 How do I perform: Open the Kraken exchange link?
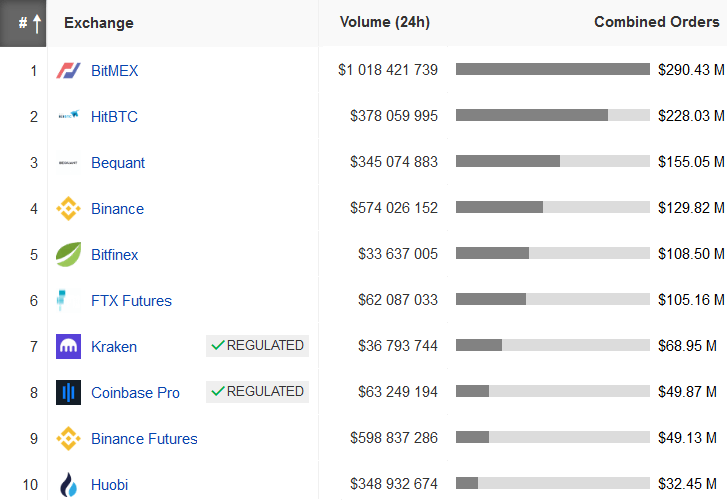114,346
